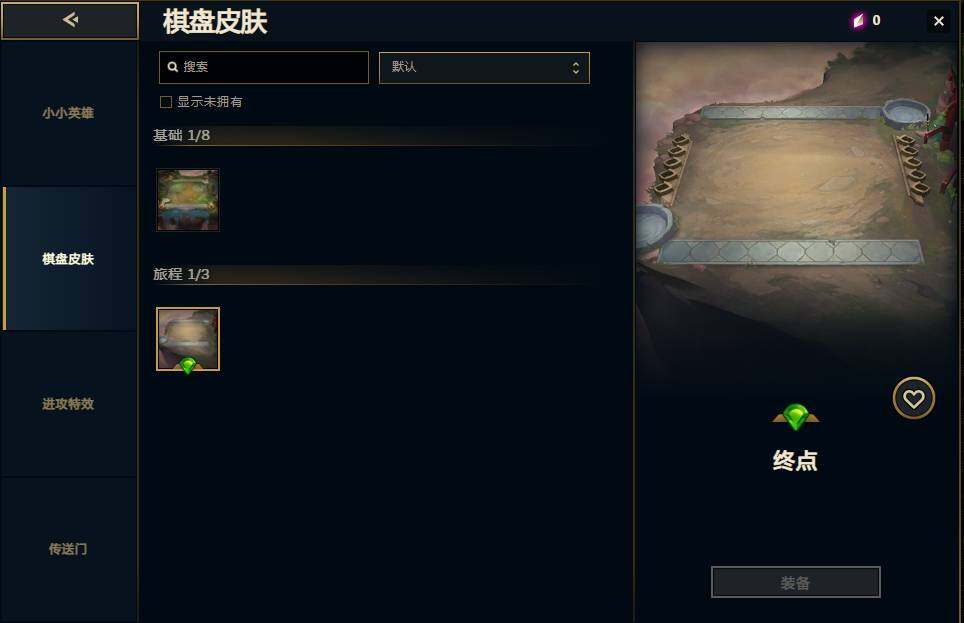This screenshot has height=623, width=964.
Task: Click the magnifier icon in search box
Action: (x=173, y=67)
